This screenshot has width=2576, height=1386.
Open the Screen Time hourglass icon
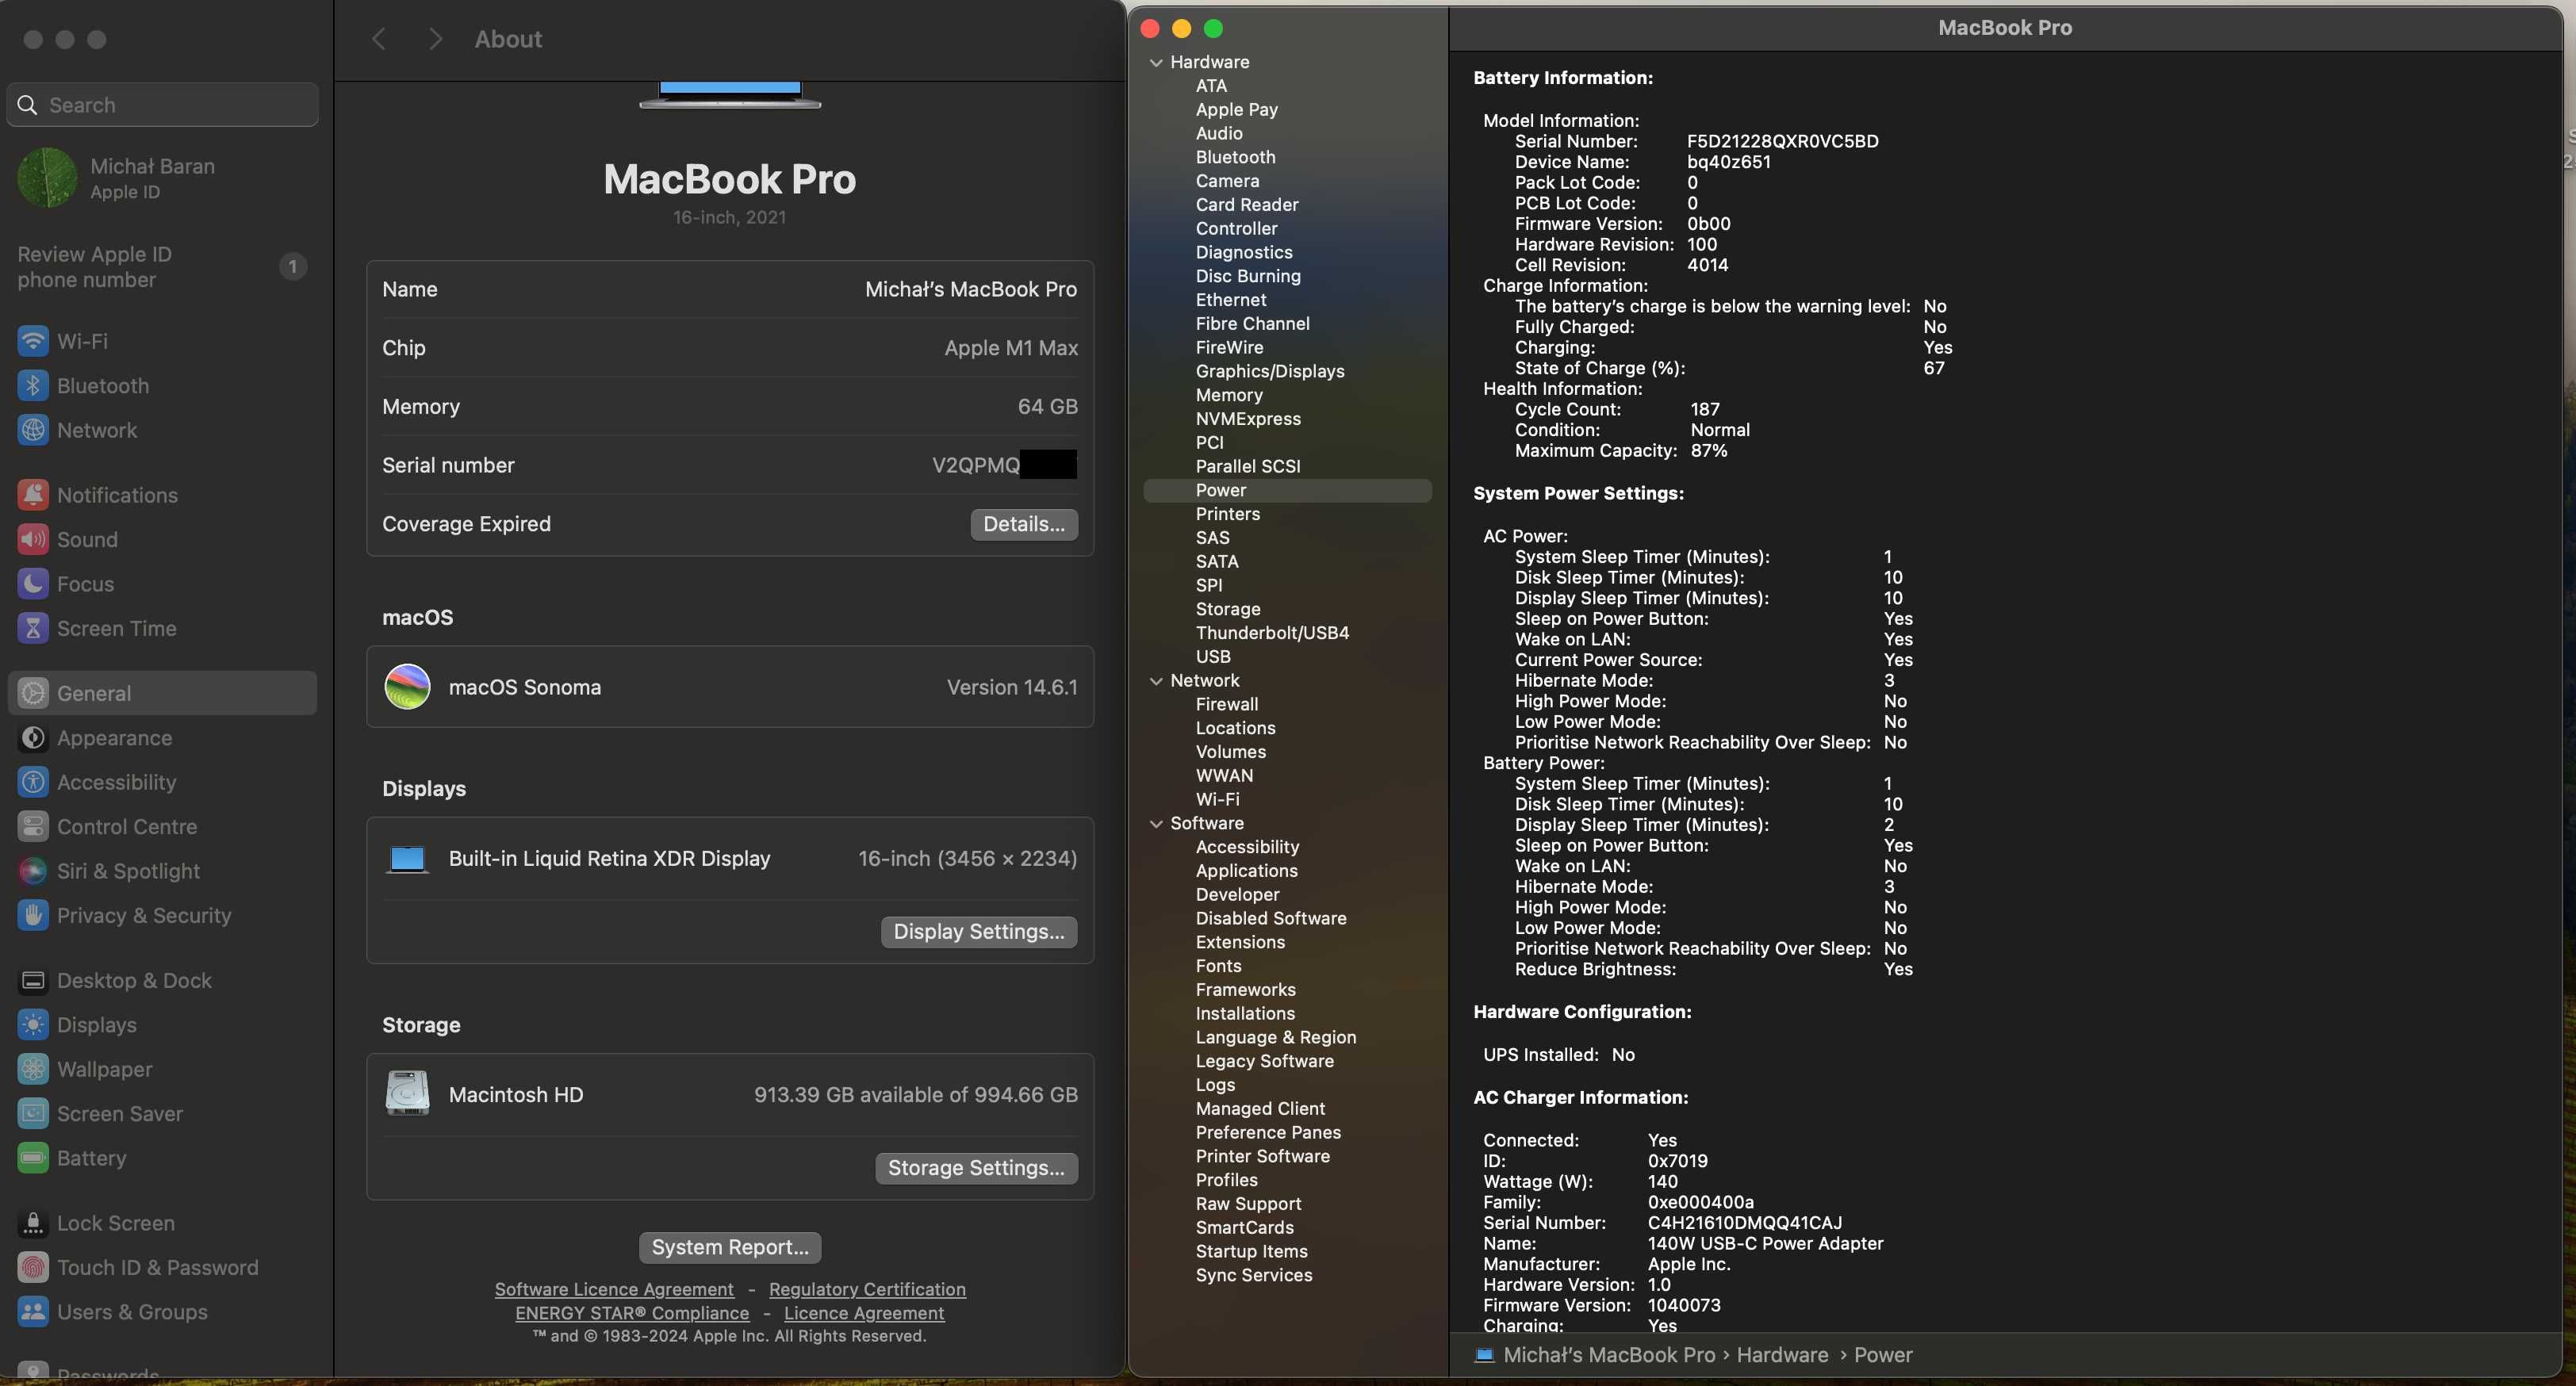[x=33, y=628]
